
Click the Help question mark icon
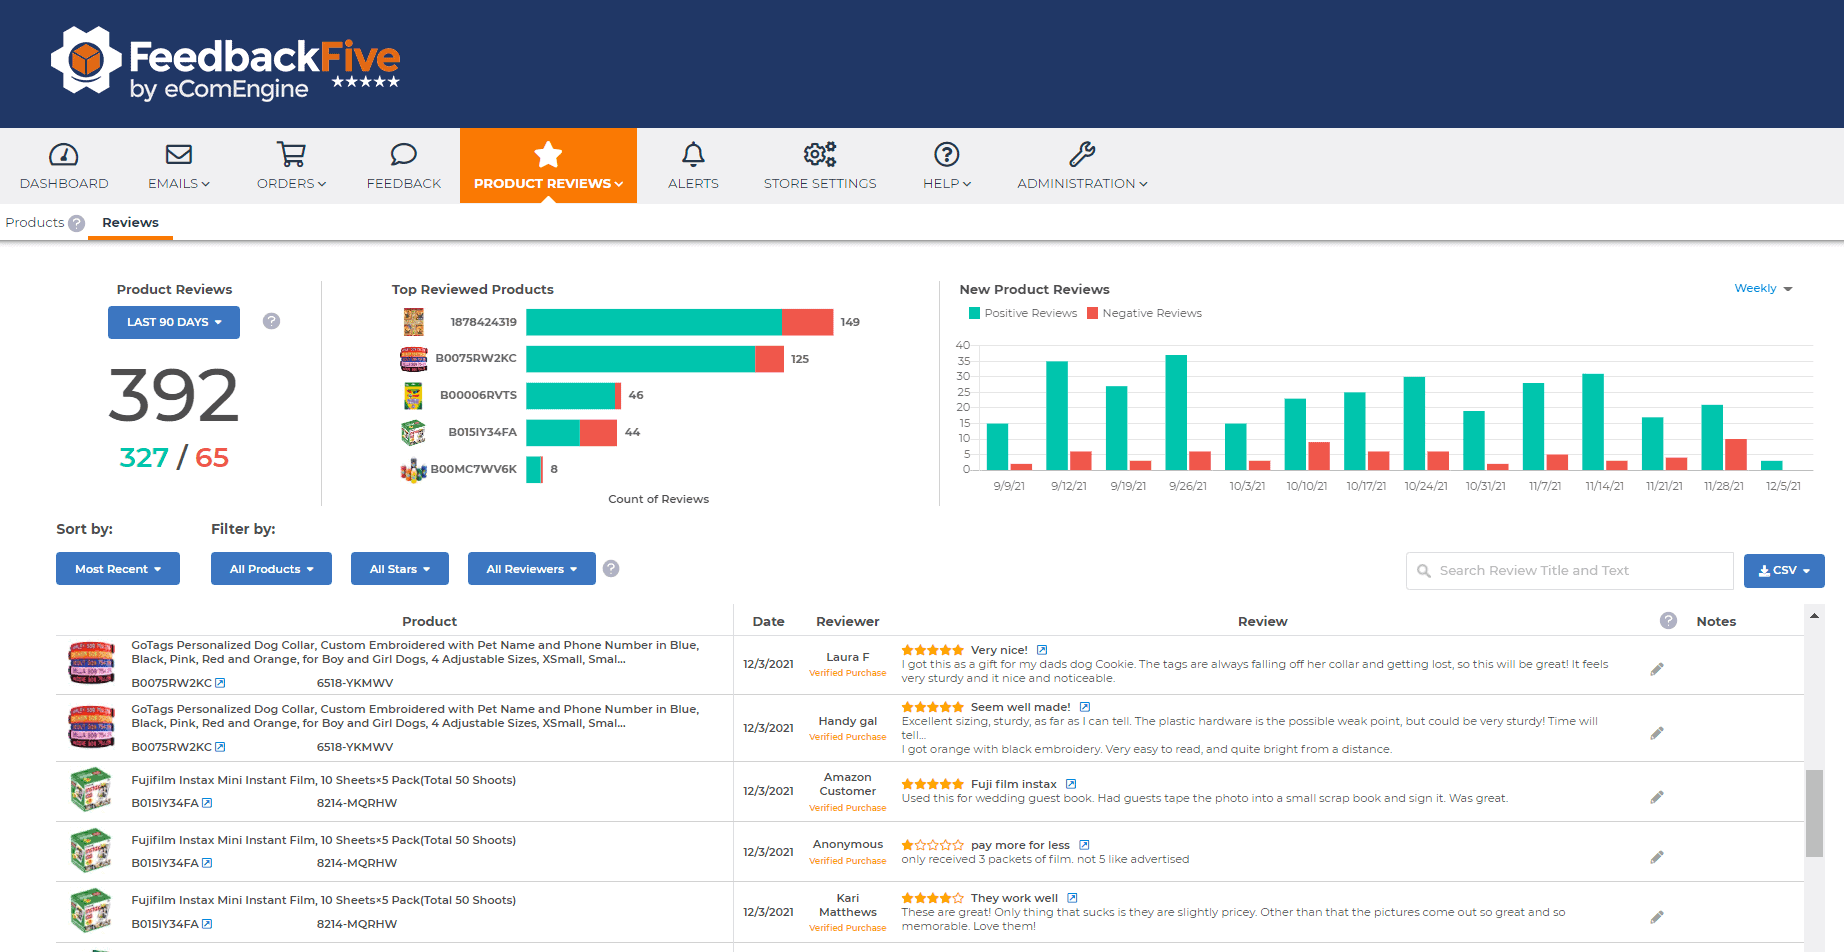(x=946, y=154)
